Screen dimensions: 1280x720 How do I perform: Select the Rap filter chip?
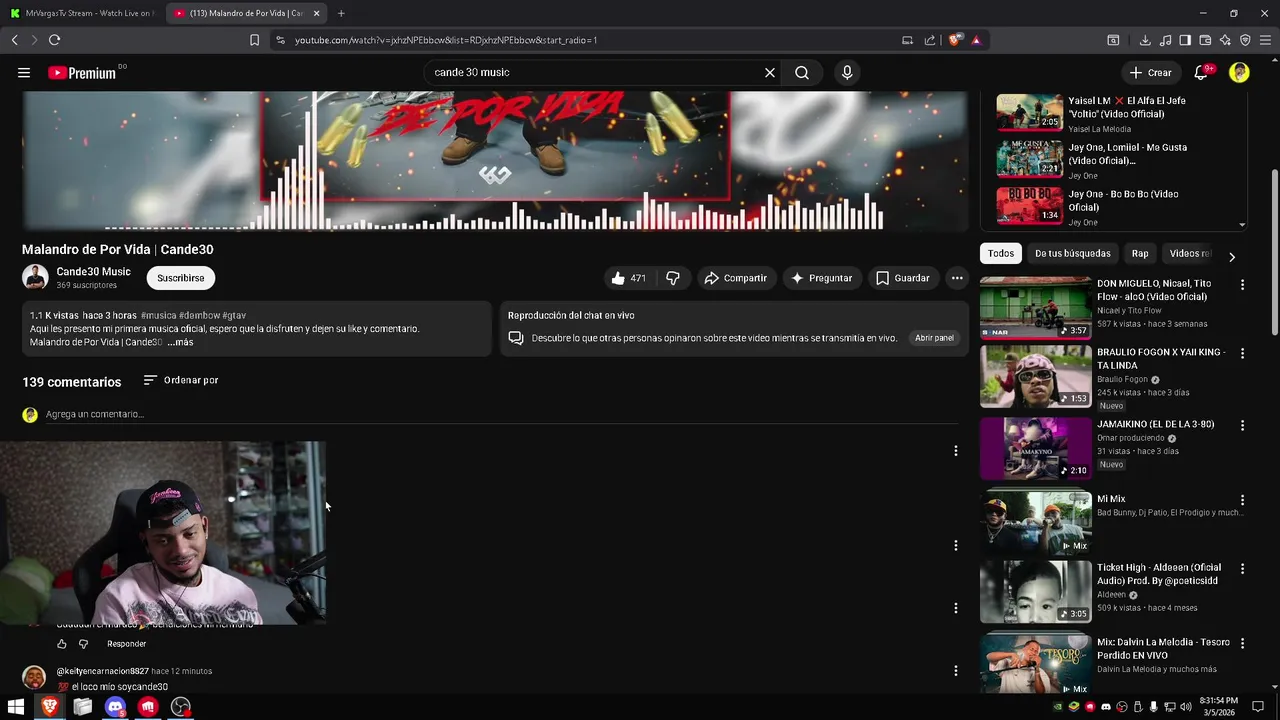point(1140,254)
